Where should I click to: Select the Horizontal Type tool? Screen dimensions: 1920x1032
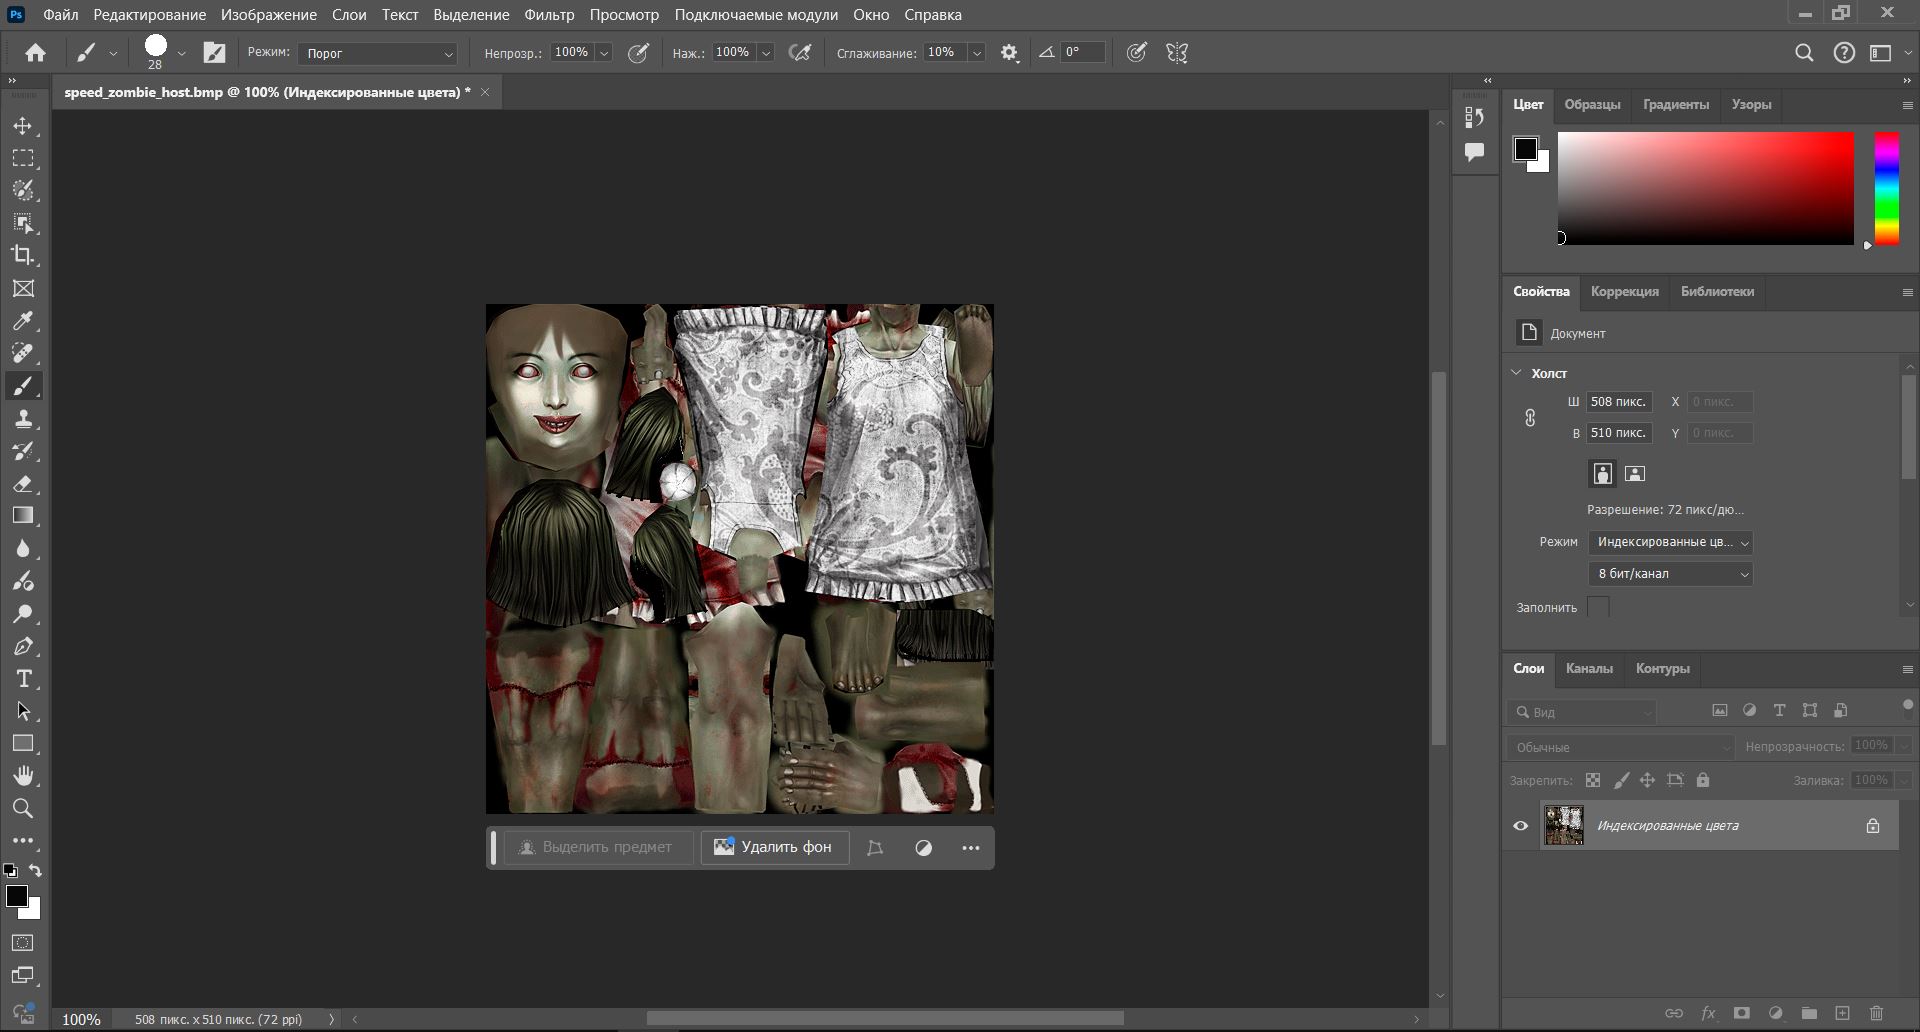click(x=23, y=679)
